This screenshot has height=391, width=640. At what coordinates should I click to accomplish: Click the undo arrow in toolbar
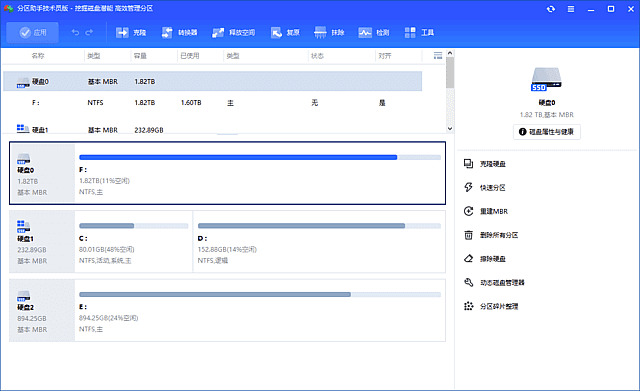[75, 32]
